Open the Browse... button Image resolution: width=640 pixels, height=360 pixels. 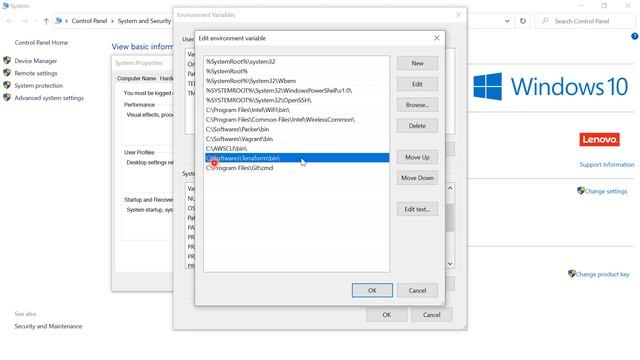pos(417,105)
